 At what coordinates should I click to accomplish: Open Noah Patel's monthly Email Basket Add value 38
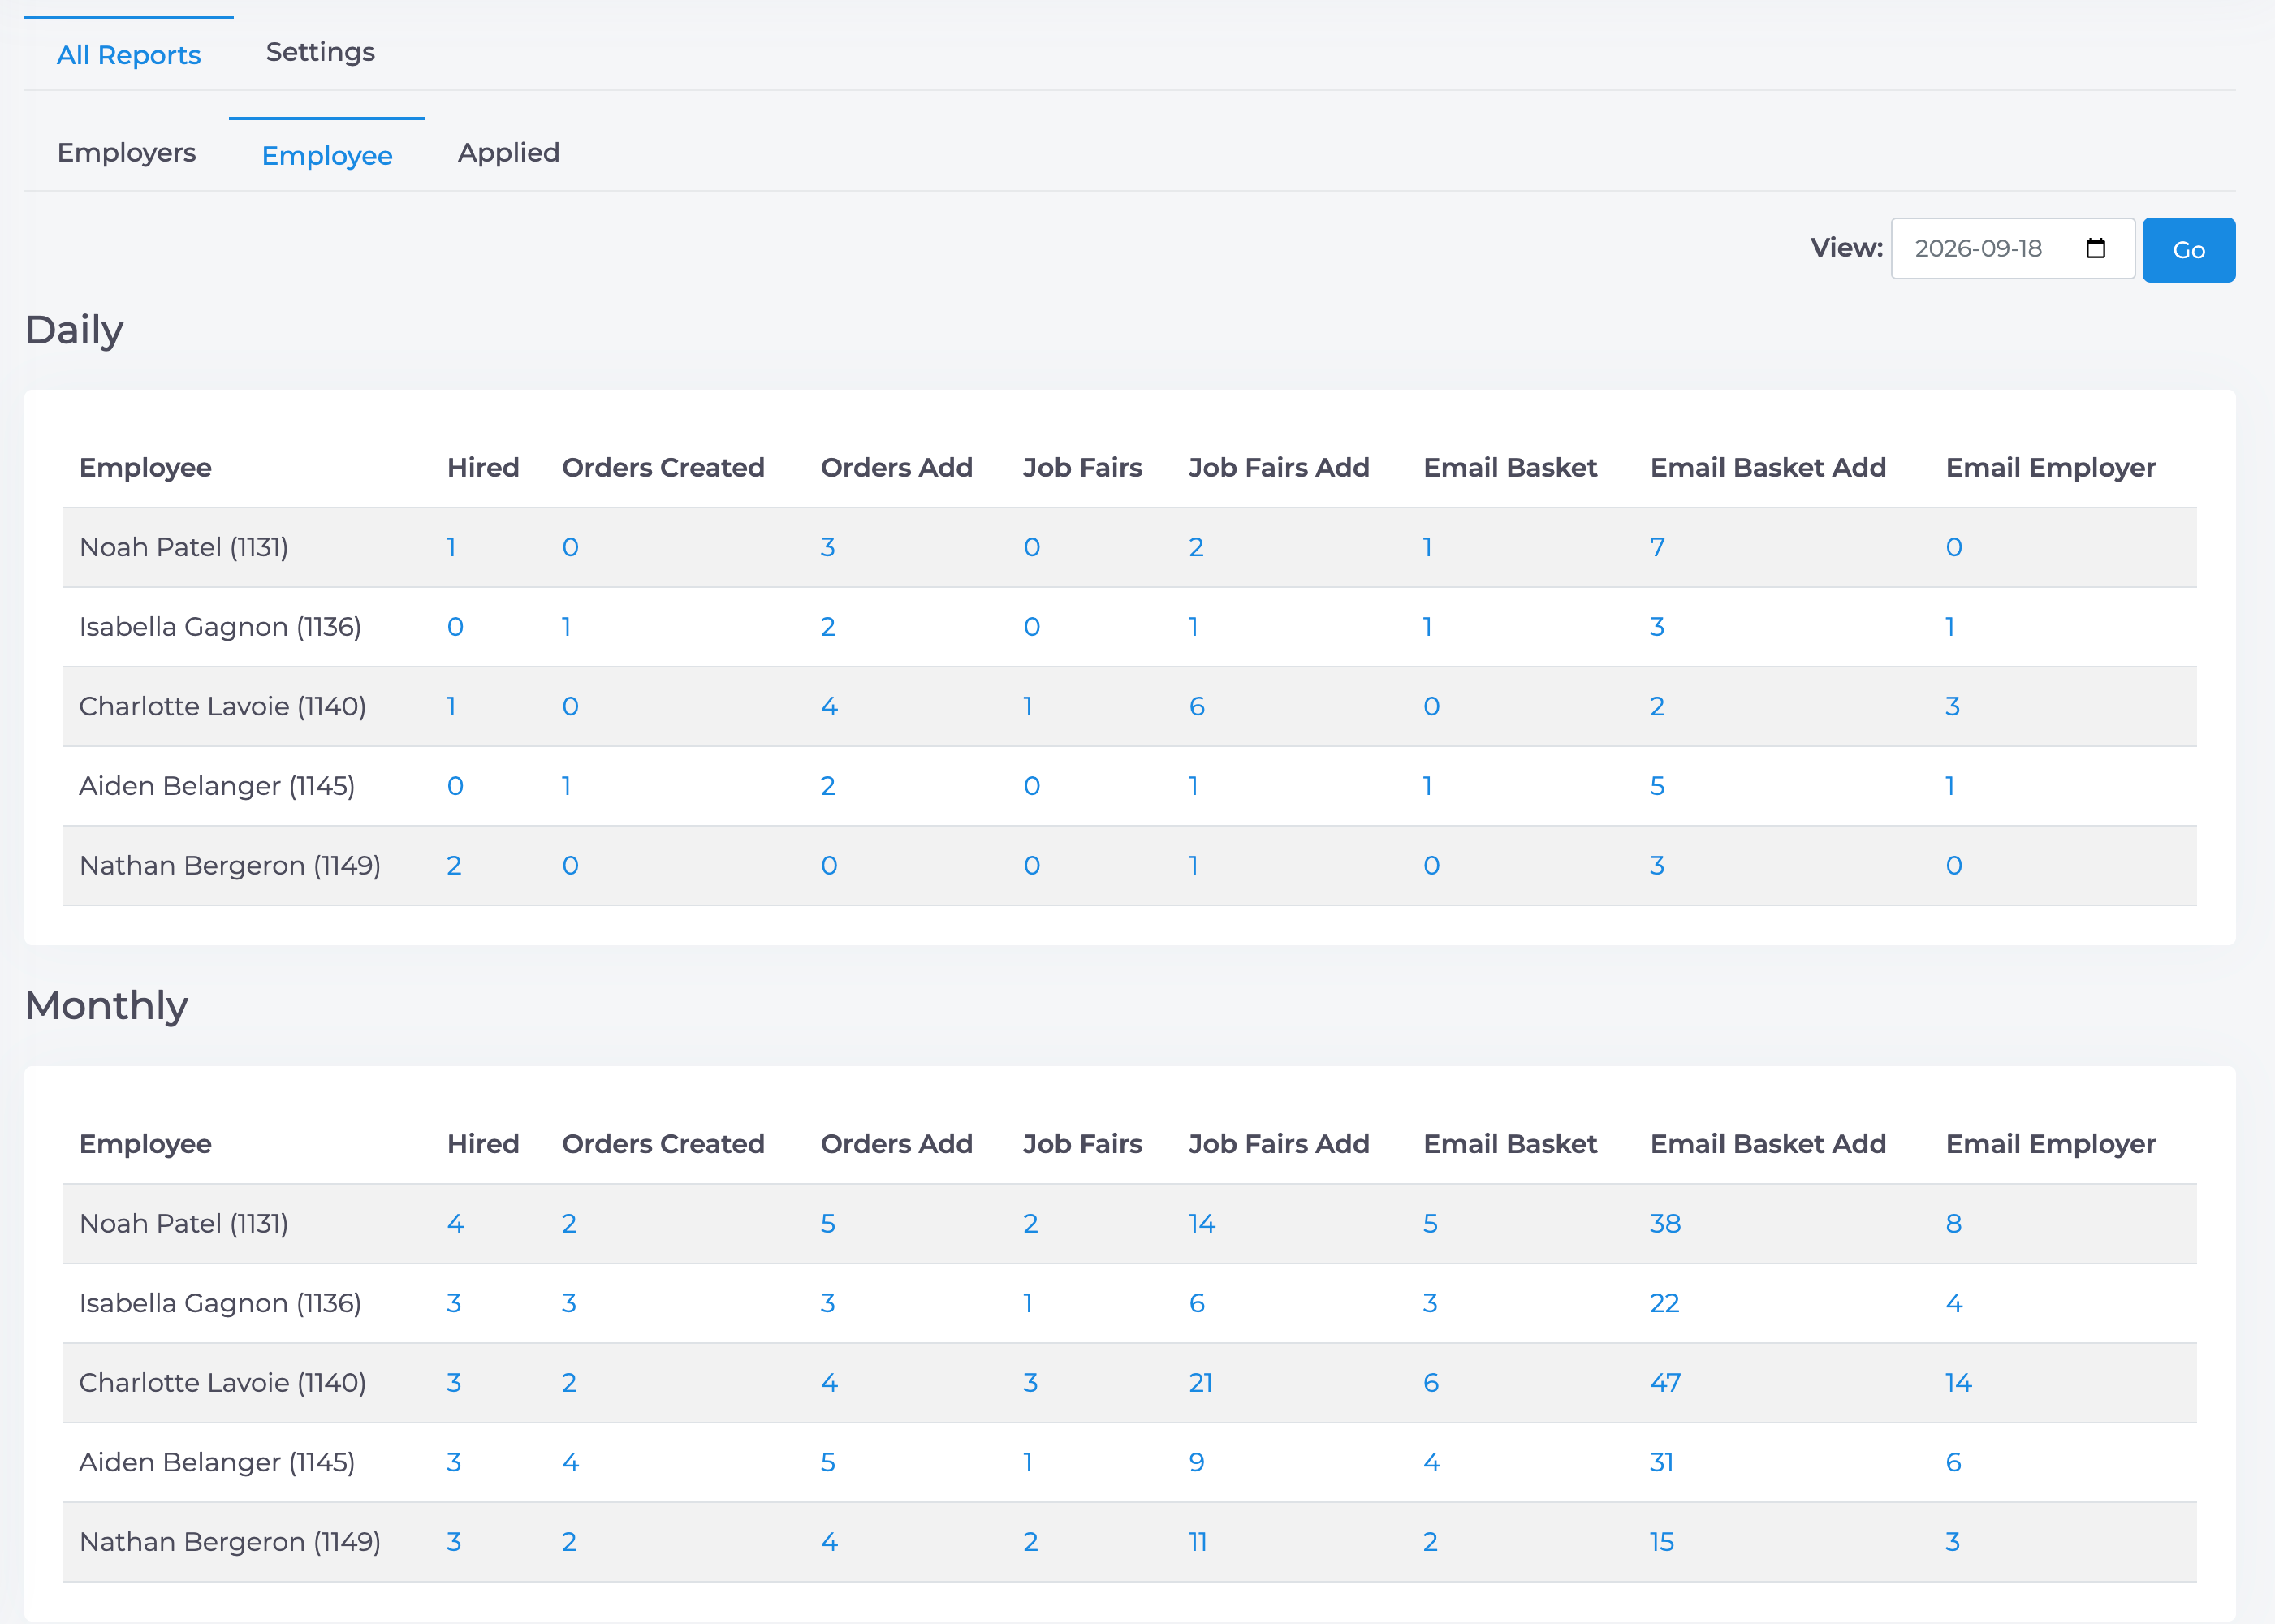coord(1665,1223)
